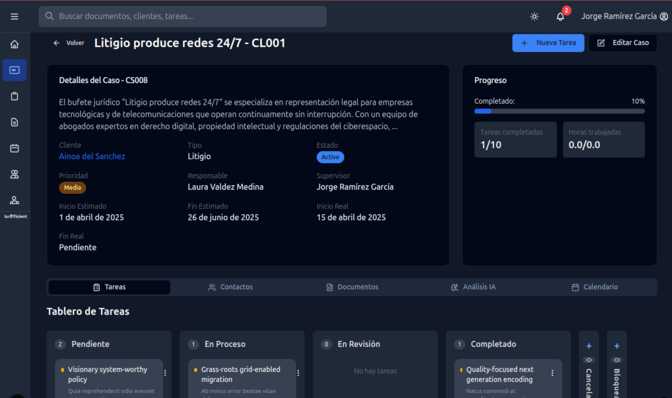Screen dimensions: 672x398
Task: Open the Jorge Ramírez García profile menu
Action: (624, 16)
